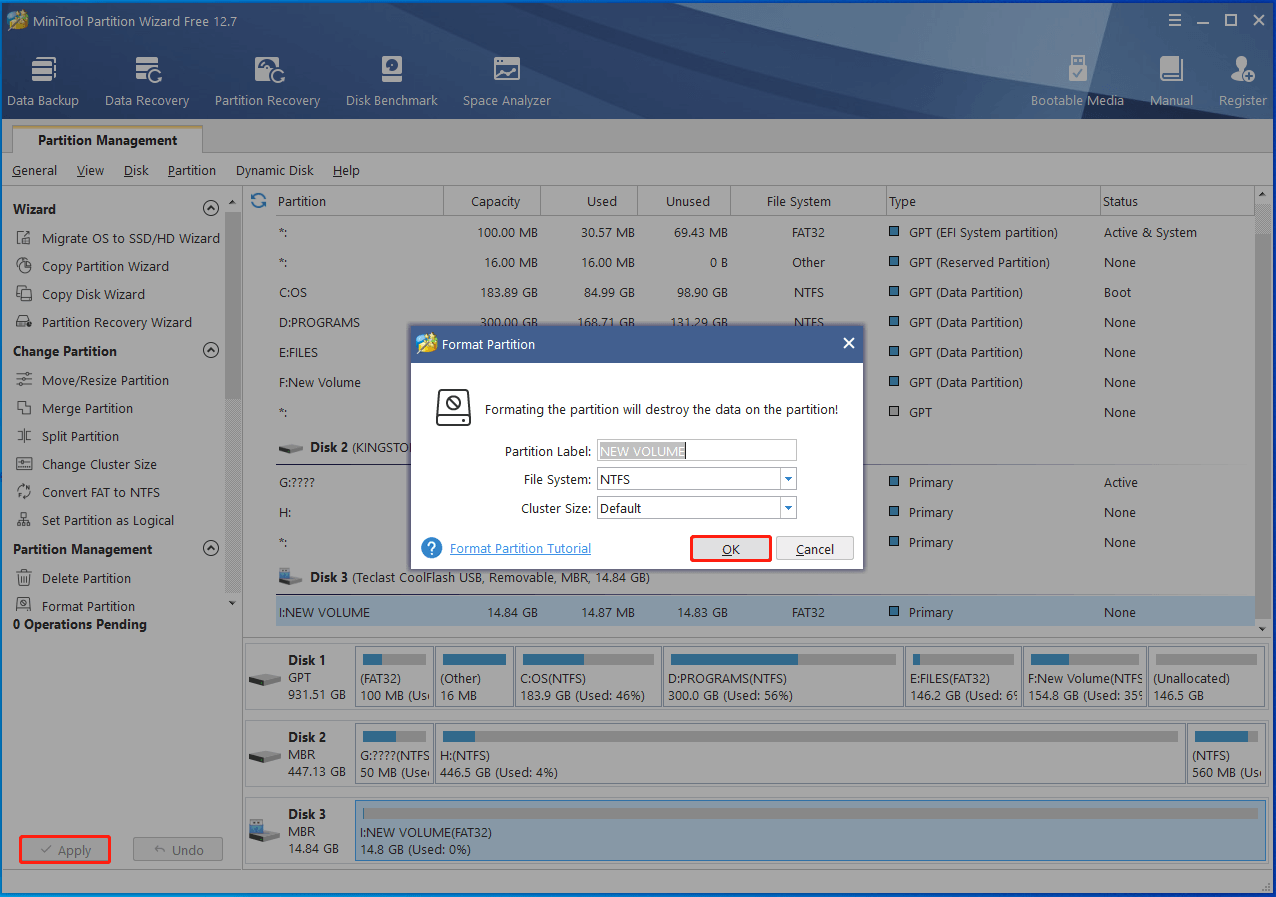Open the View menu

90,171
